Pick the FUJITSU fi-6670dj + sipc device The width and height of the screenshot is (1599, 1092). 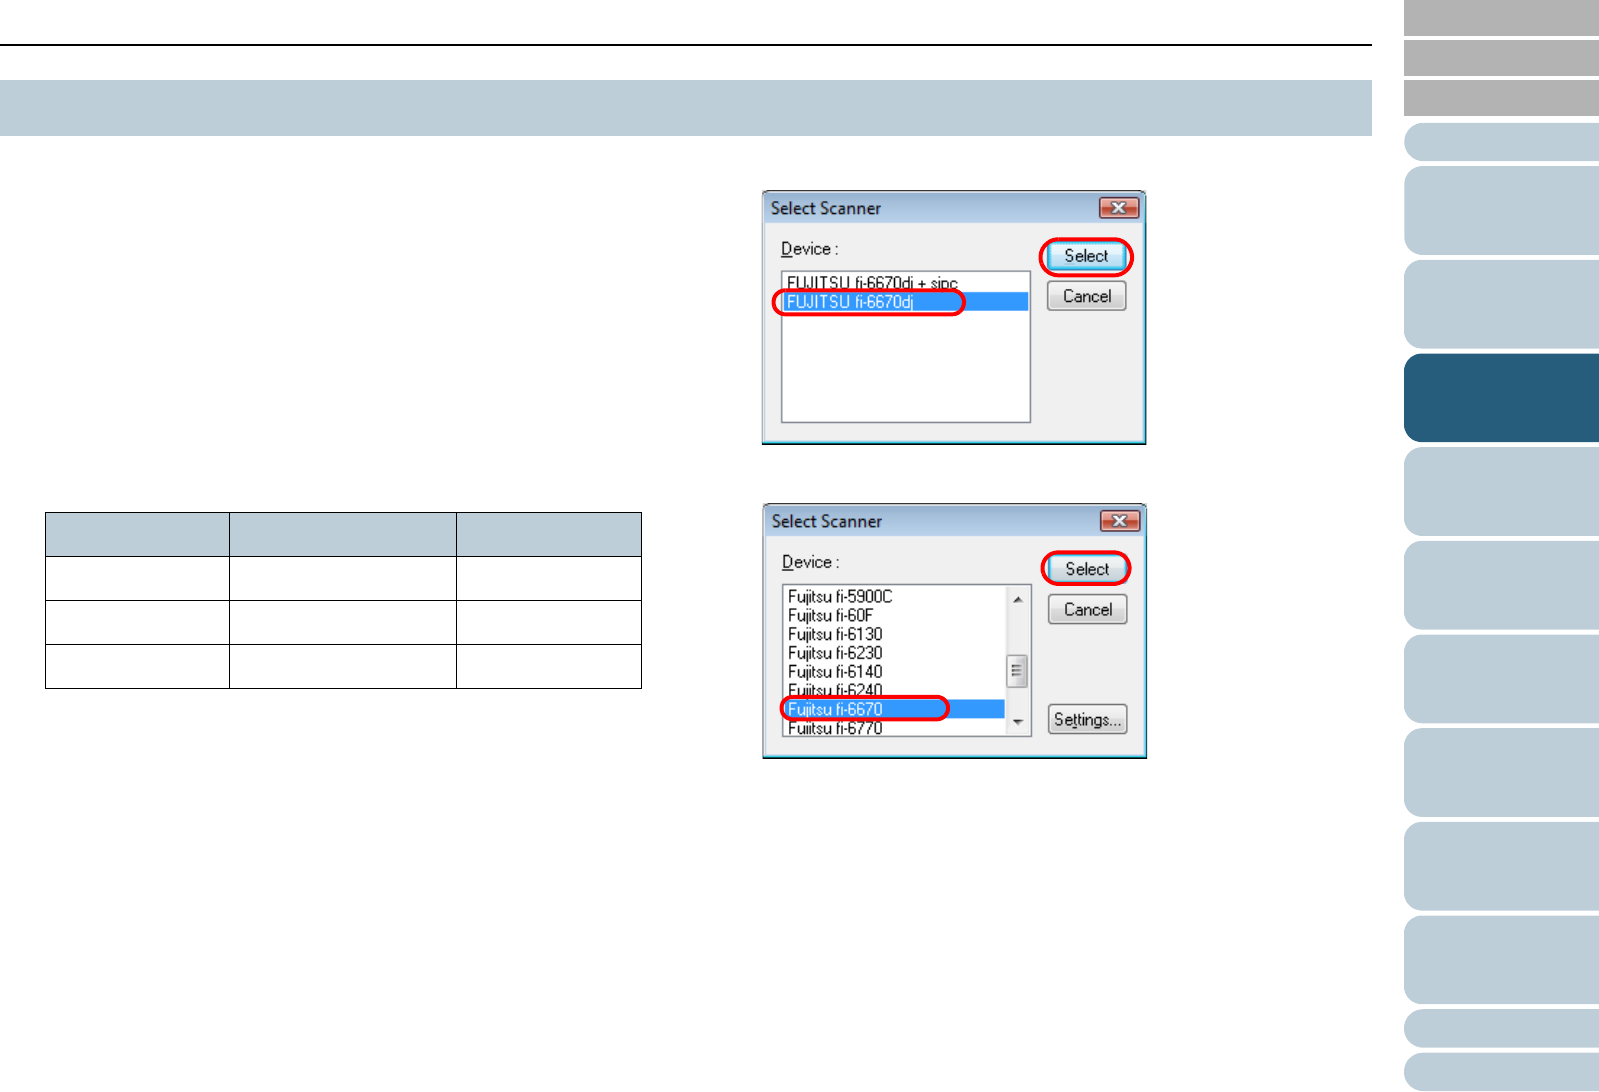[906, 283]
